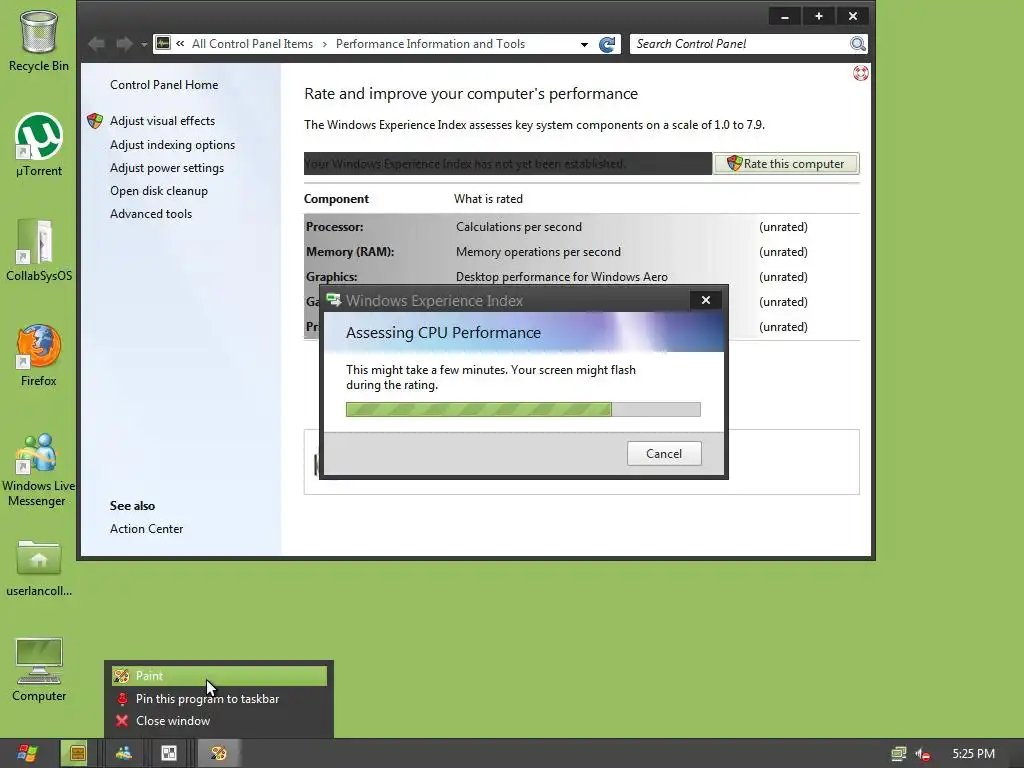Screen dimensions: 1024x768
Task: Open Adjust visual effects link
Action: click(x=162, y=121)
